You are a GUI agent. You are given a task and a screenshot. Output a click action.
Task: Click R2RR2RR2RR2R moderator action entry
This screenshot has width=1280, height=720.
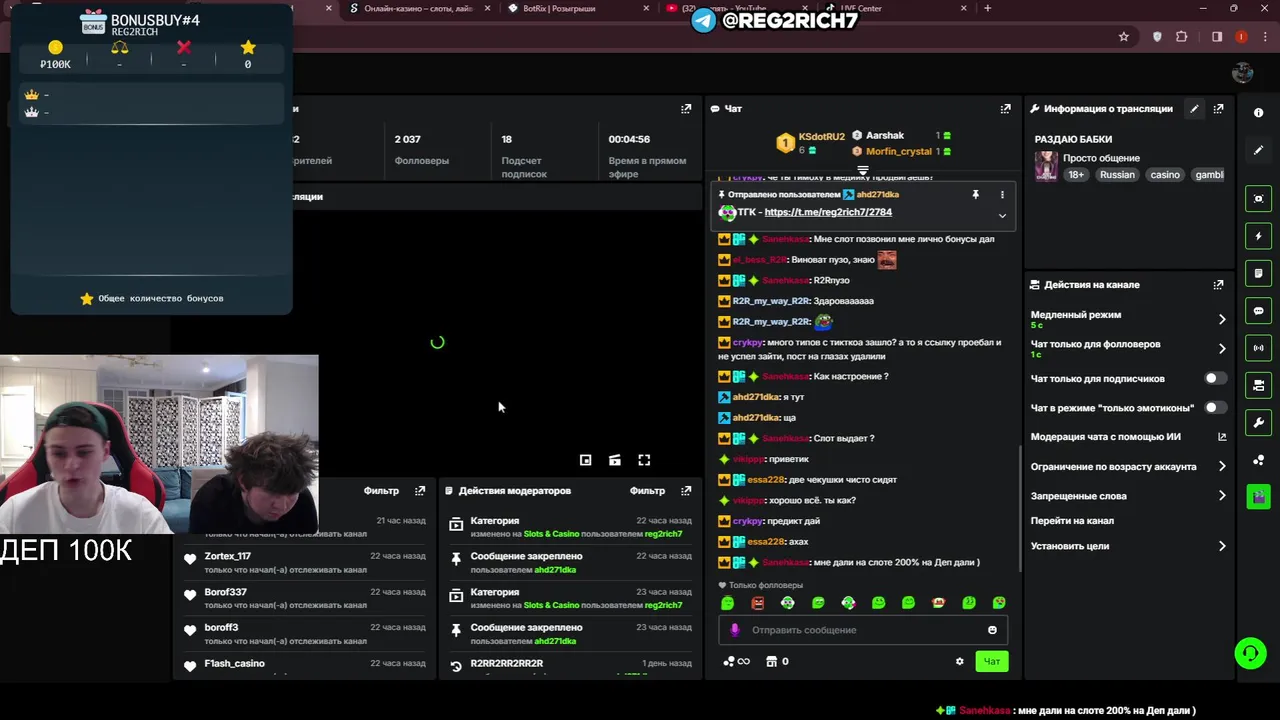(x=507, y=664)
